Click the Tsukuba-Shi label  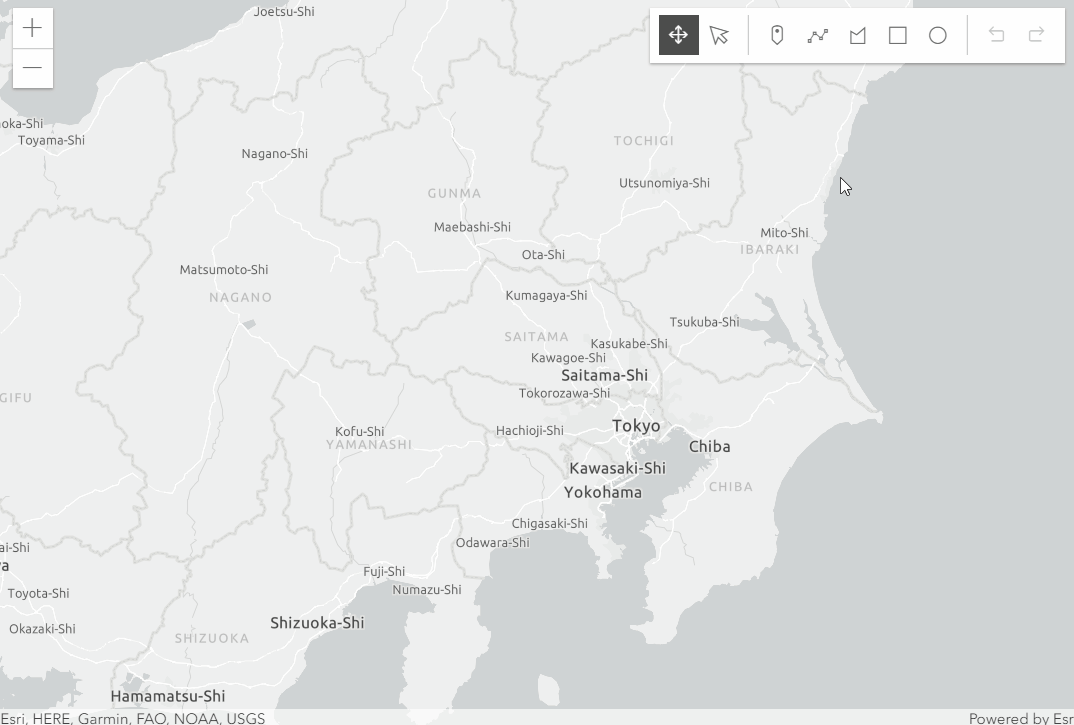click(704, 322)
